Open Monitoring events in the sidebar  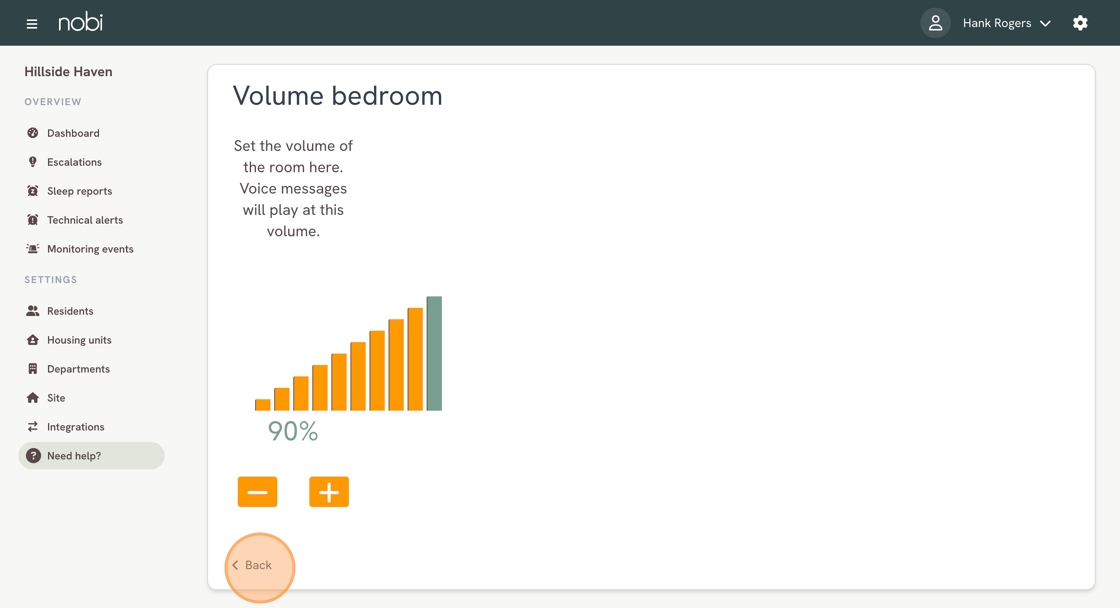(90, 249)
